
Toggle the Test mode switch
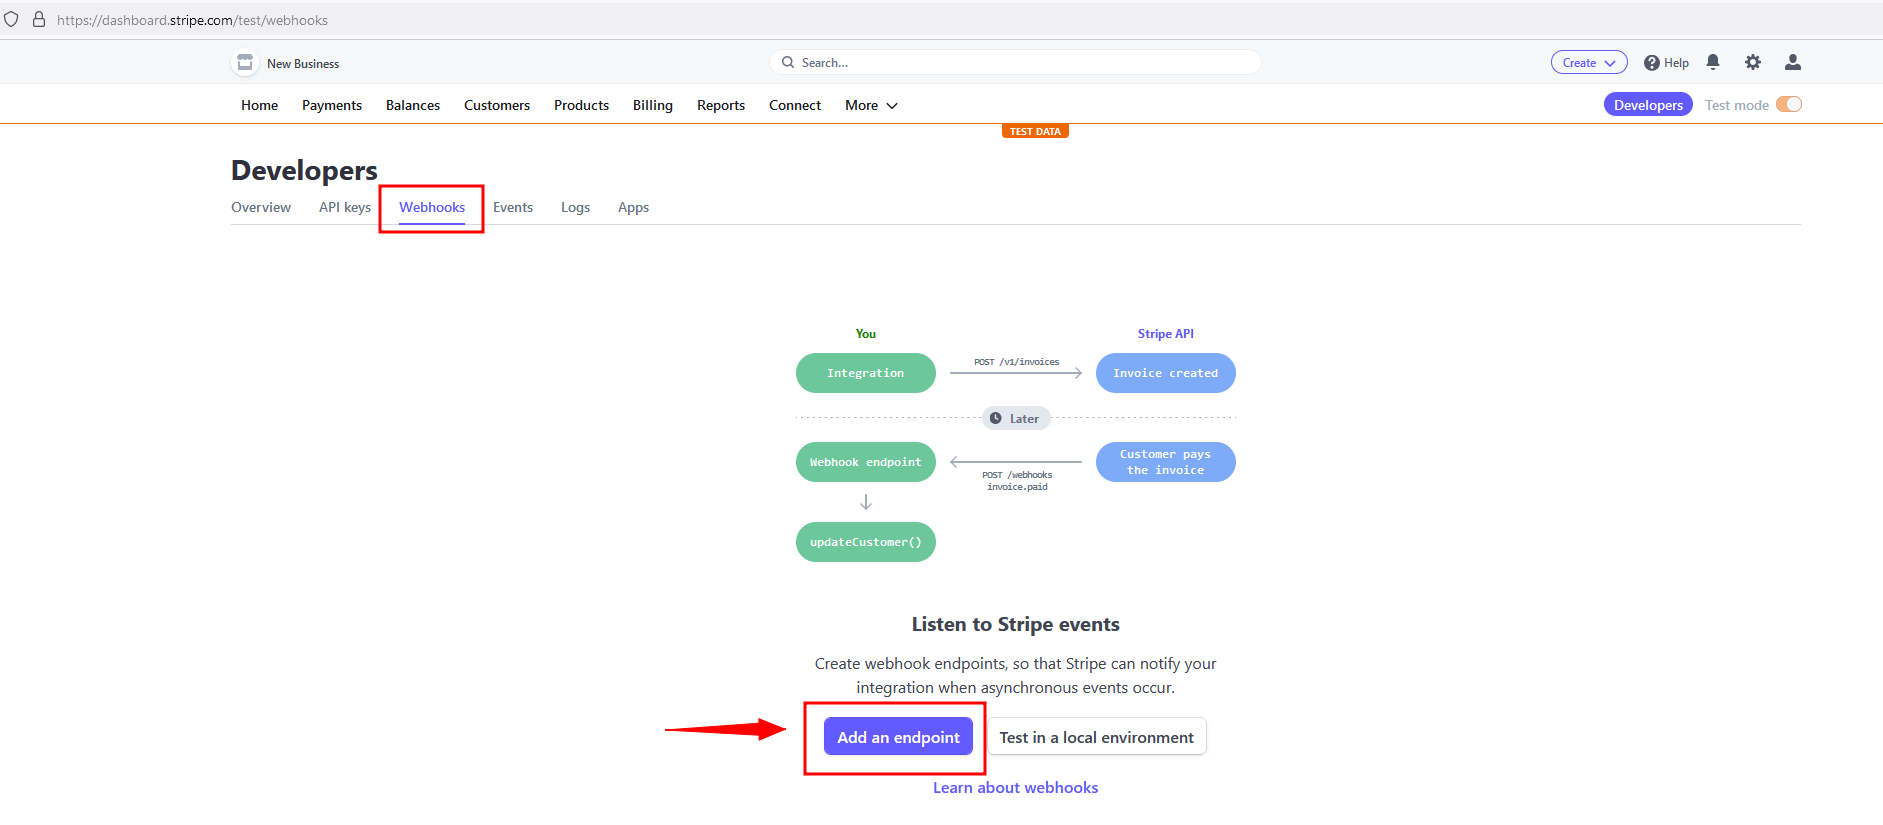[x=1789, y=104]
